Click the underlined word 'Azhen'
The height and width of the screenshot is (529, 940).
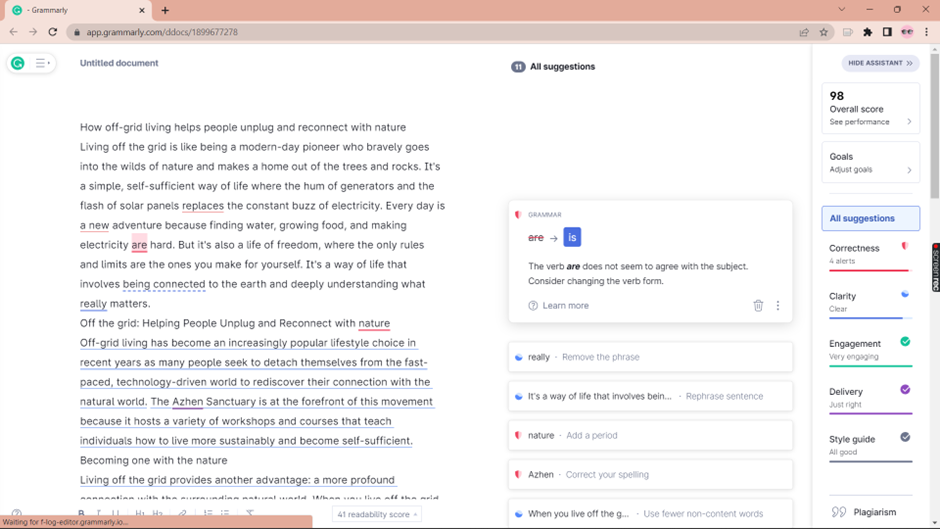pyautogui.click(x=188, y=401)
